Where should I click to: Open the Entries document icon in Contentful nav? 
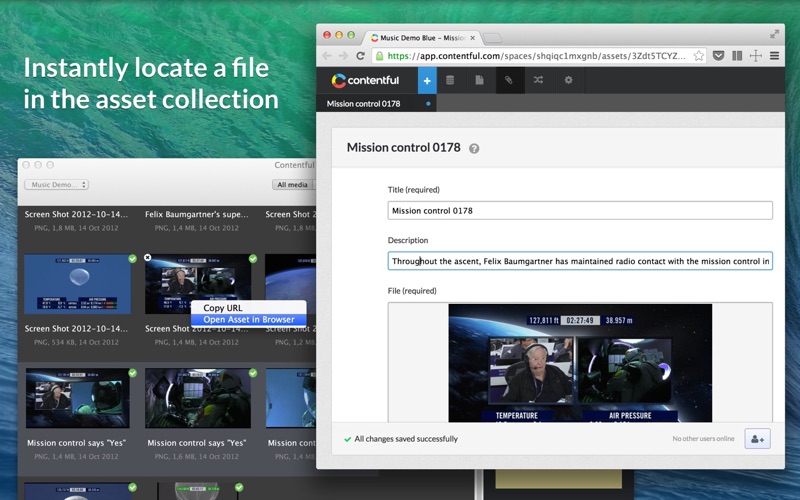(x=479, y=80)
